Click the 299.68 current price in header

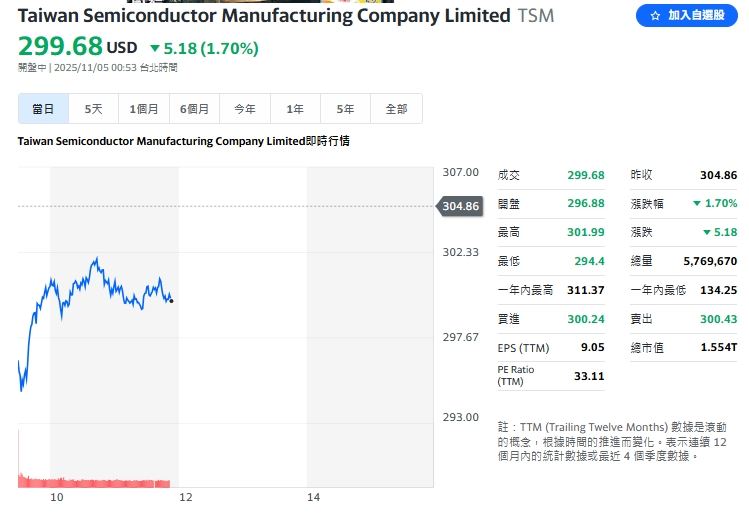(60, 47)
